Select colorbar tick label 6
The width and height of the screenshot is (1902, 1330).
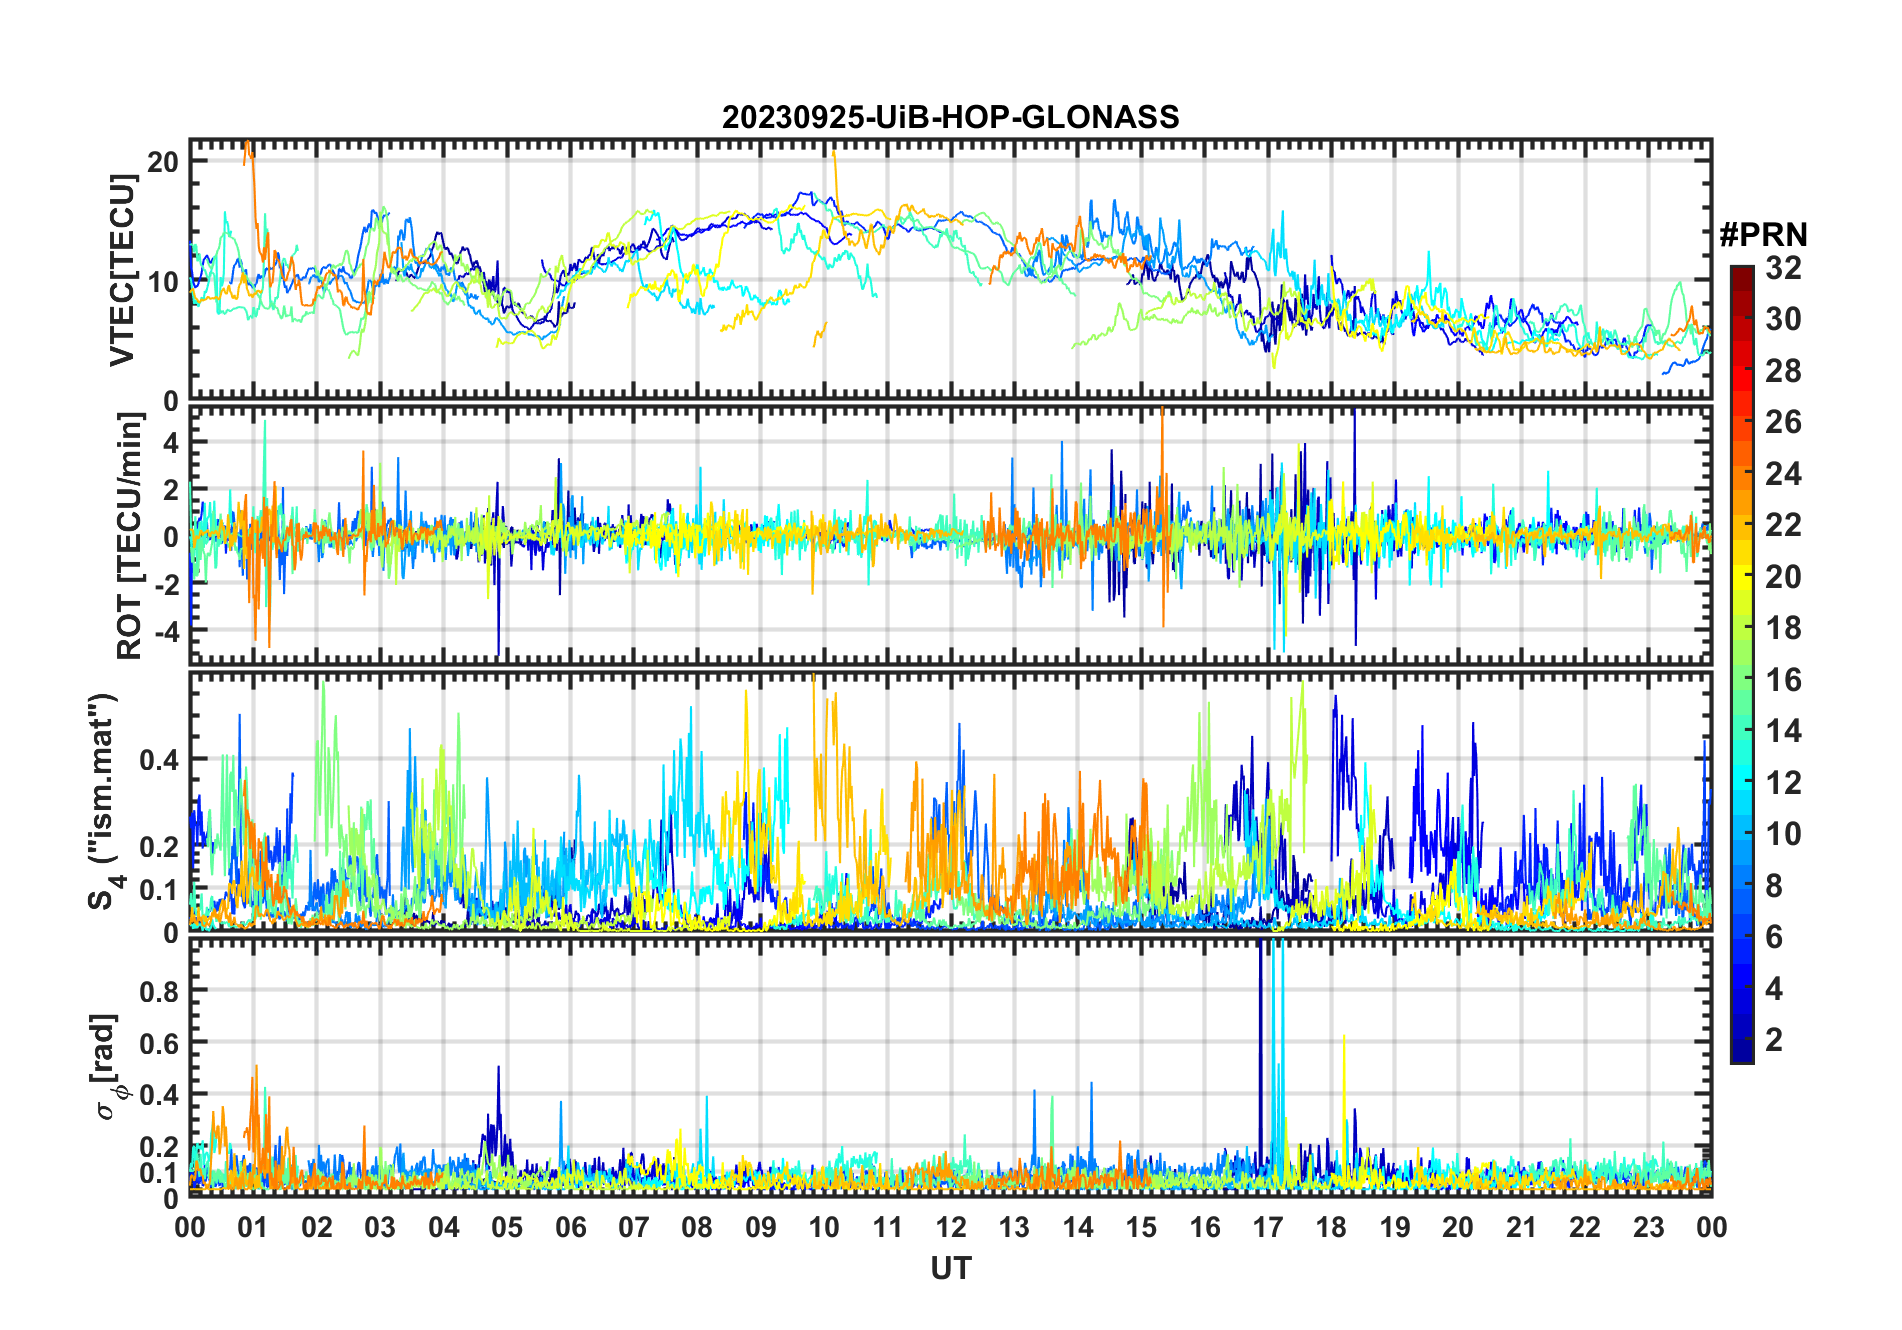1774,937
